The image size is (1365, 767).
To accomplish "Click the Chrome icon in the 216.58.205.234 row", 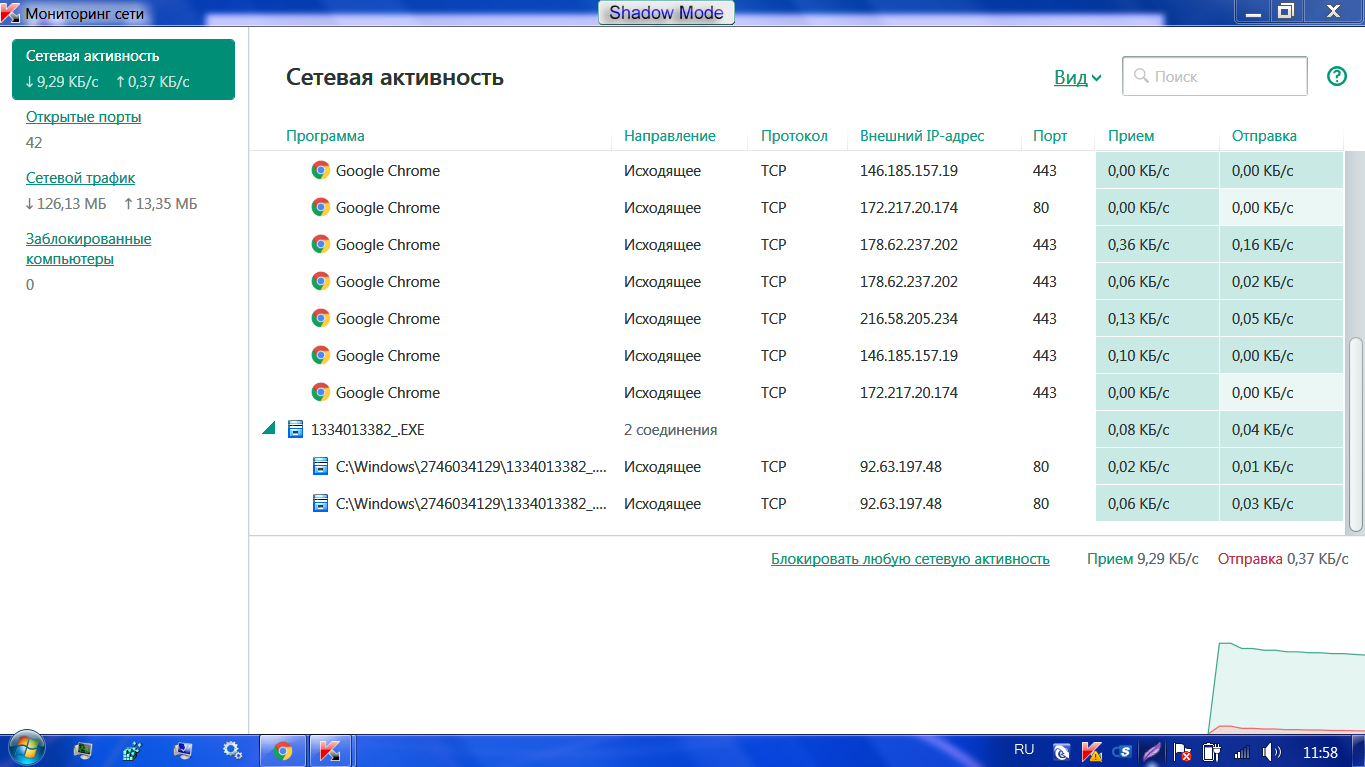I will click(x=320, y=318).
